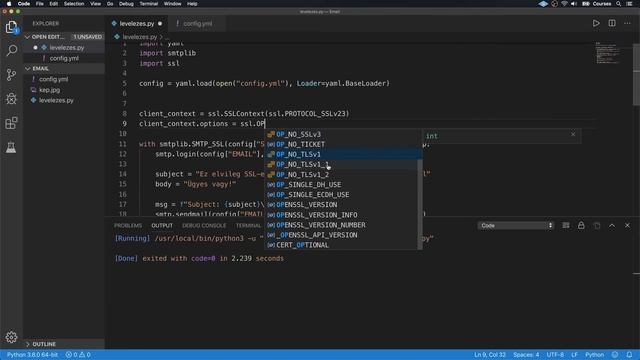The width and height of the screenshot is (640, 360).
Task: Run the Python file with play icon
Action: 596,23
